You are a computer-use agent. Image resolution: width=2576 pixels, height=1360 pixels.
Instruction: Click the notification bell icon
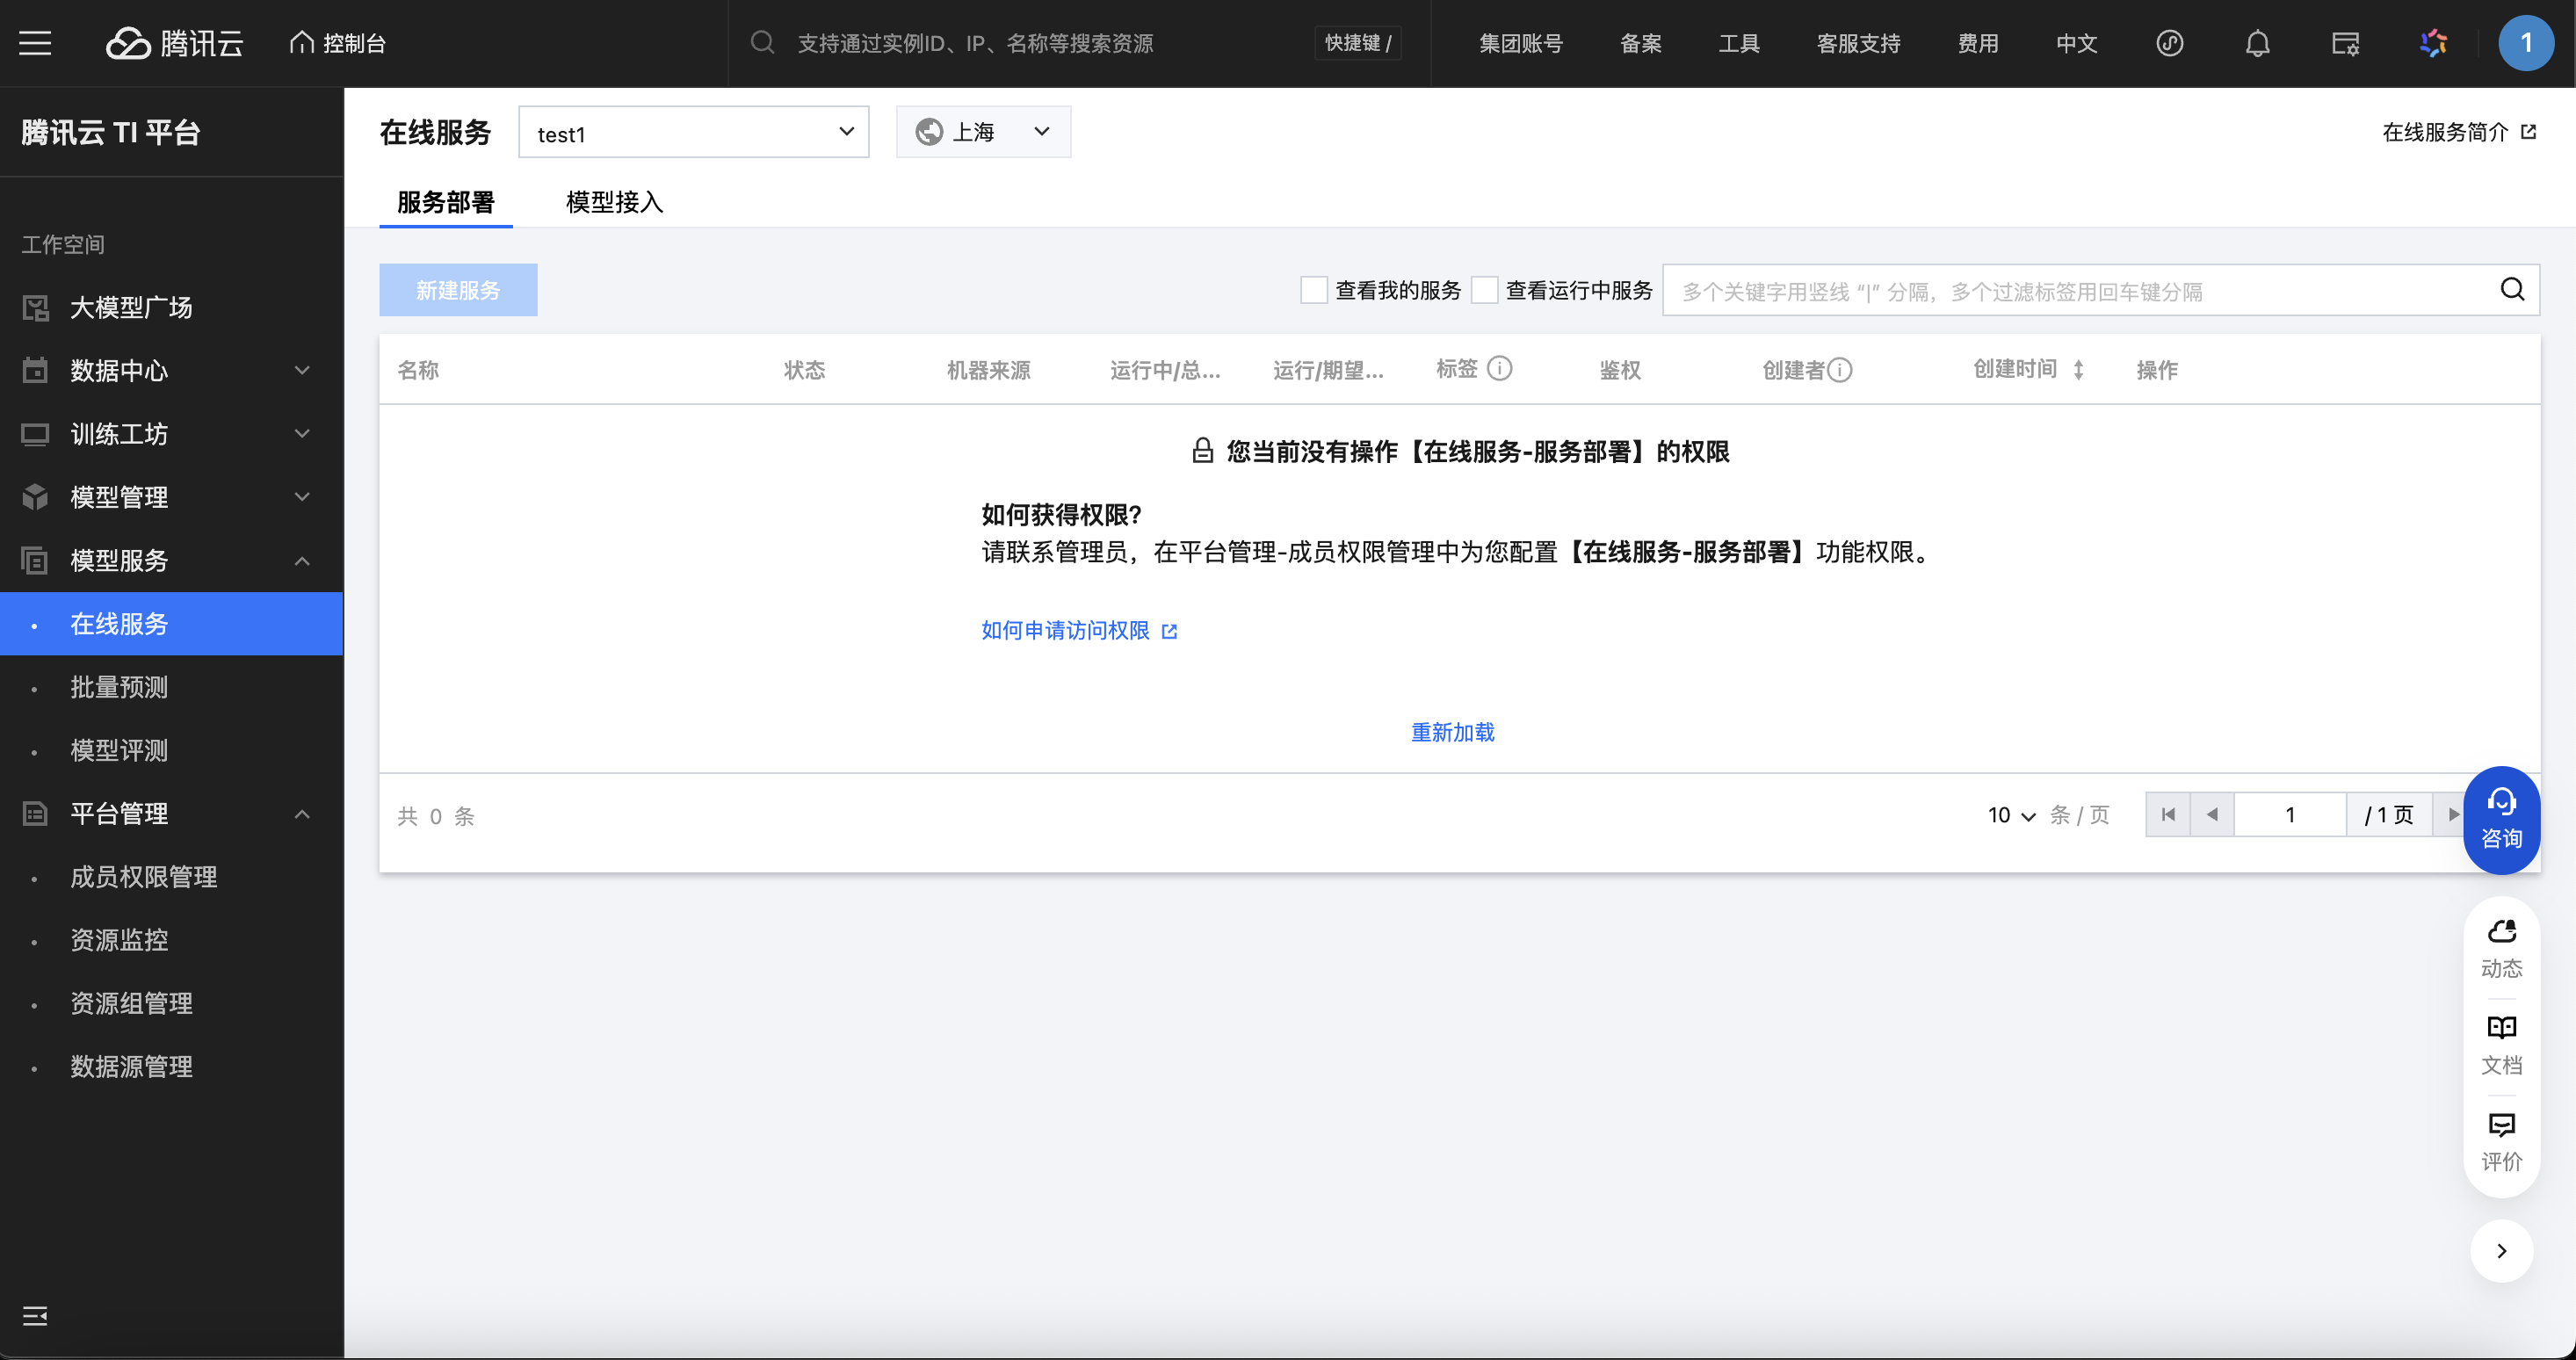tap(2257, 43)
